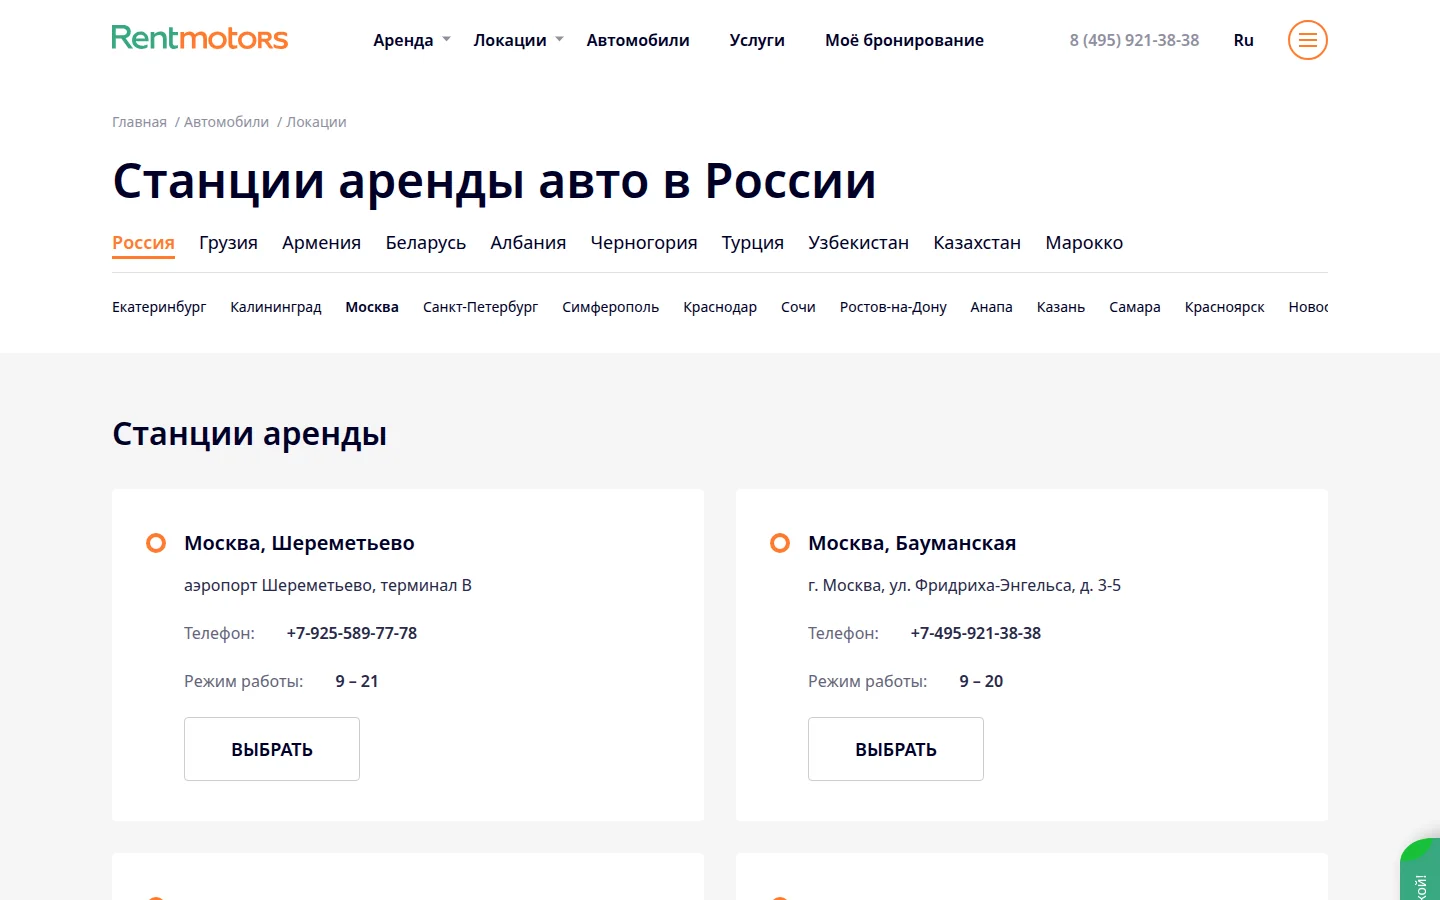Filter by city Екатеринбург
Screen dimensions: 1440x900
(159, 307)
